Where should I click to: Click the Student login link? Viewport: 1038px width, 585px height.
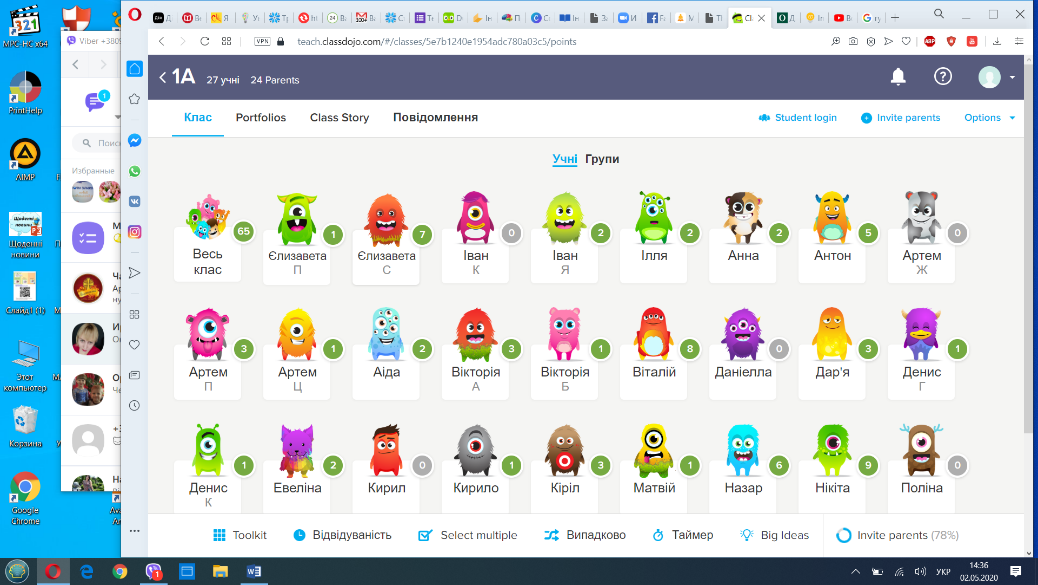point(798,117)
